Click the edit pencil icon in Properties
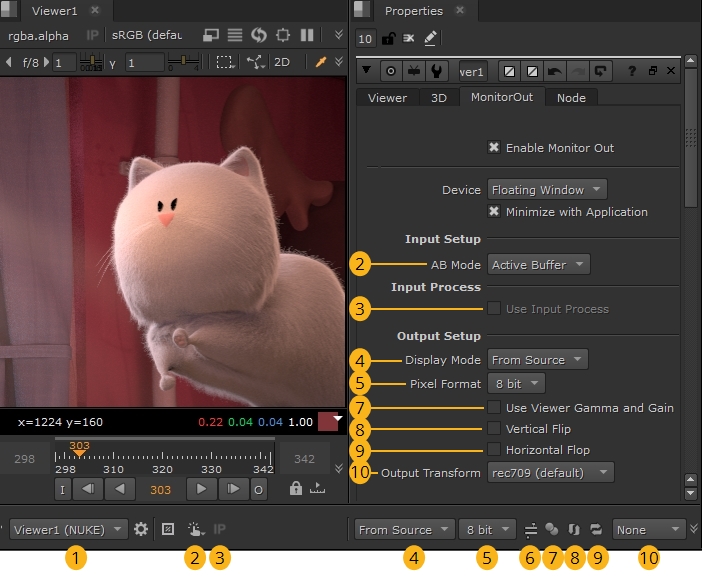Viewport: 702px width, 579px height. 430,39
